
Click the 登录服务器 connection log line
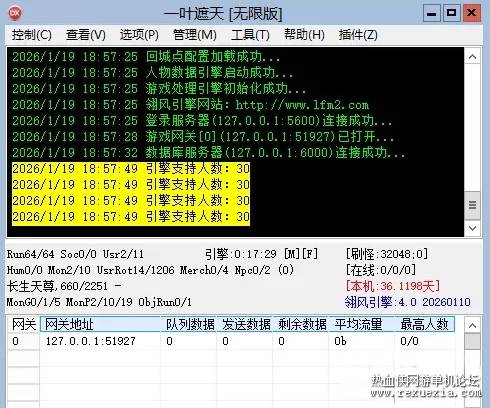202,121
